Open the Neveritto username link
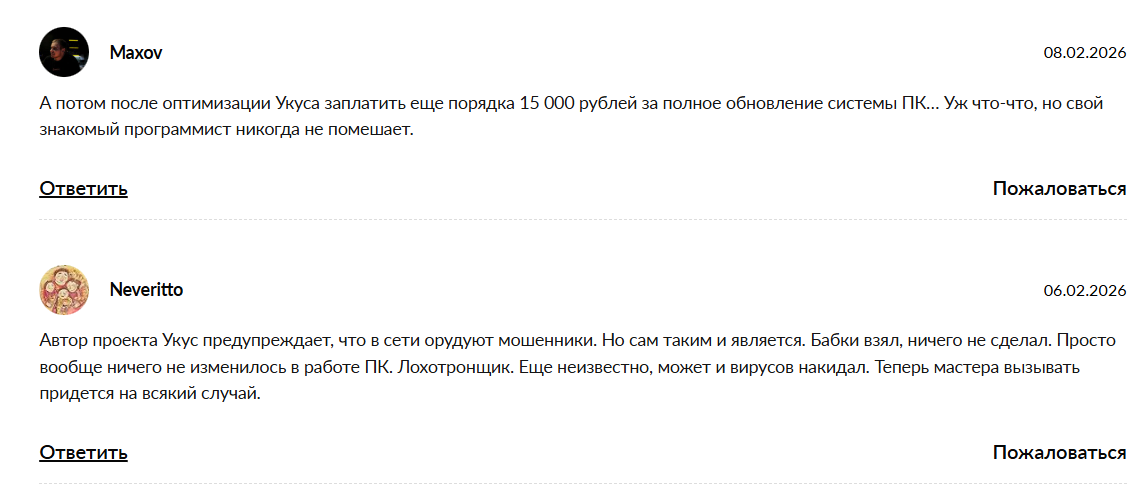Screen dimensions: 1147x501 click(146, 290)
